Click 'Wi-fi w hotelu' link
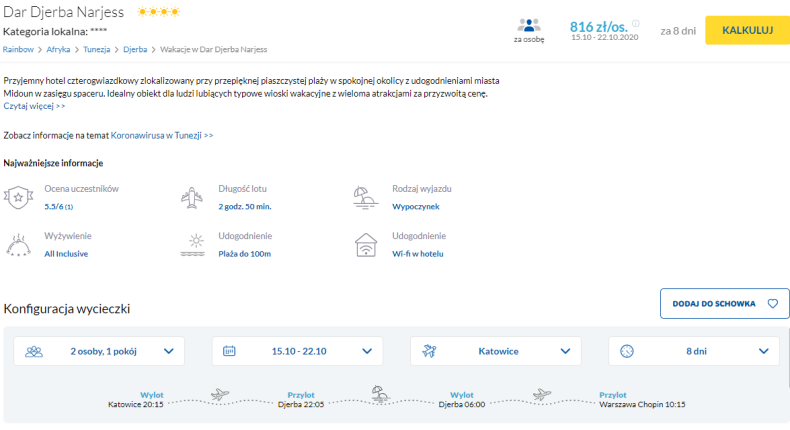 click(418, 254)
